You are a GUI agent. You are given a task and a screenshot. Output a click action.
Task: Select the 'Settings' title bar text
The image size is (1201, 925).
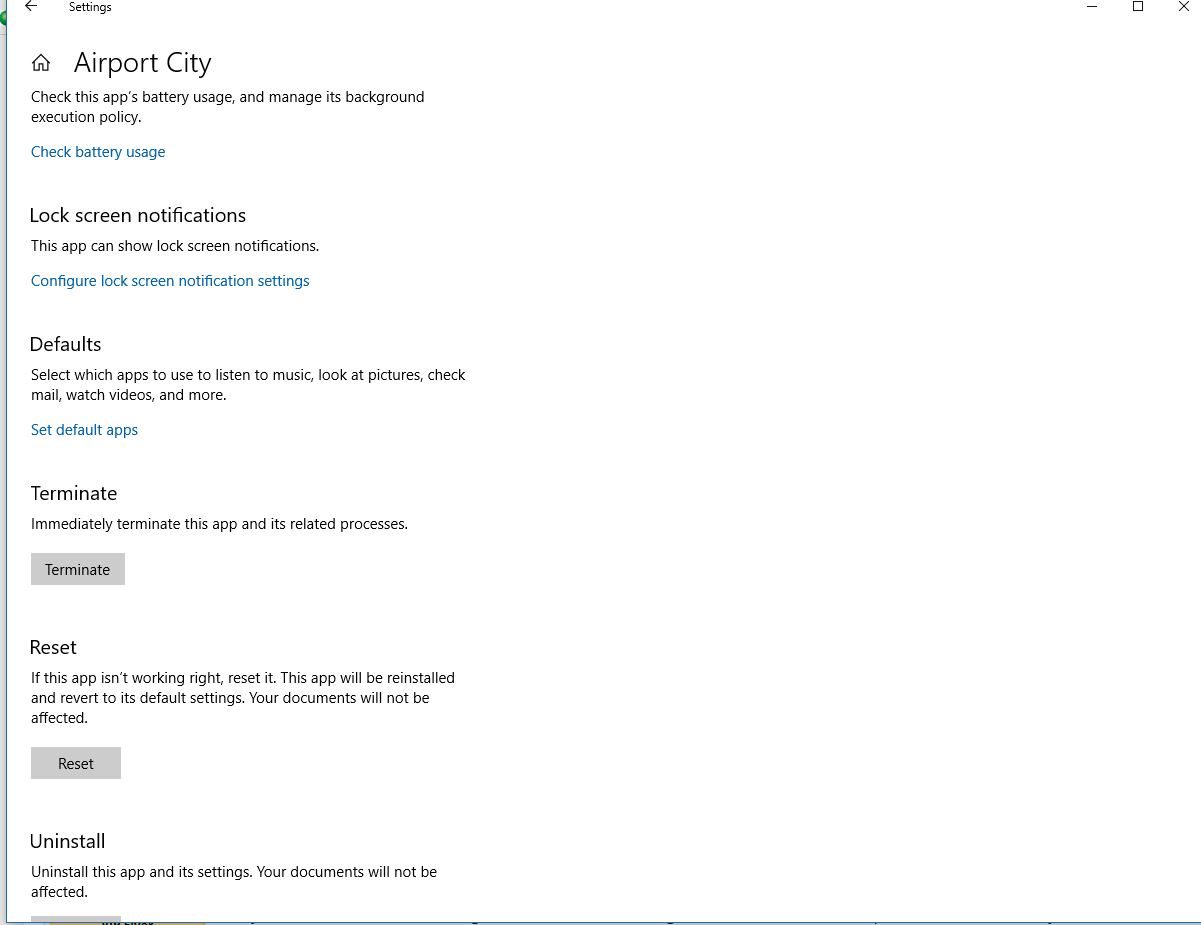[90, 7]
